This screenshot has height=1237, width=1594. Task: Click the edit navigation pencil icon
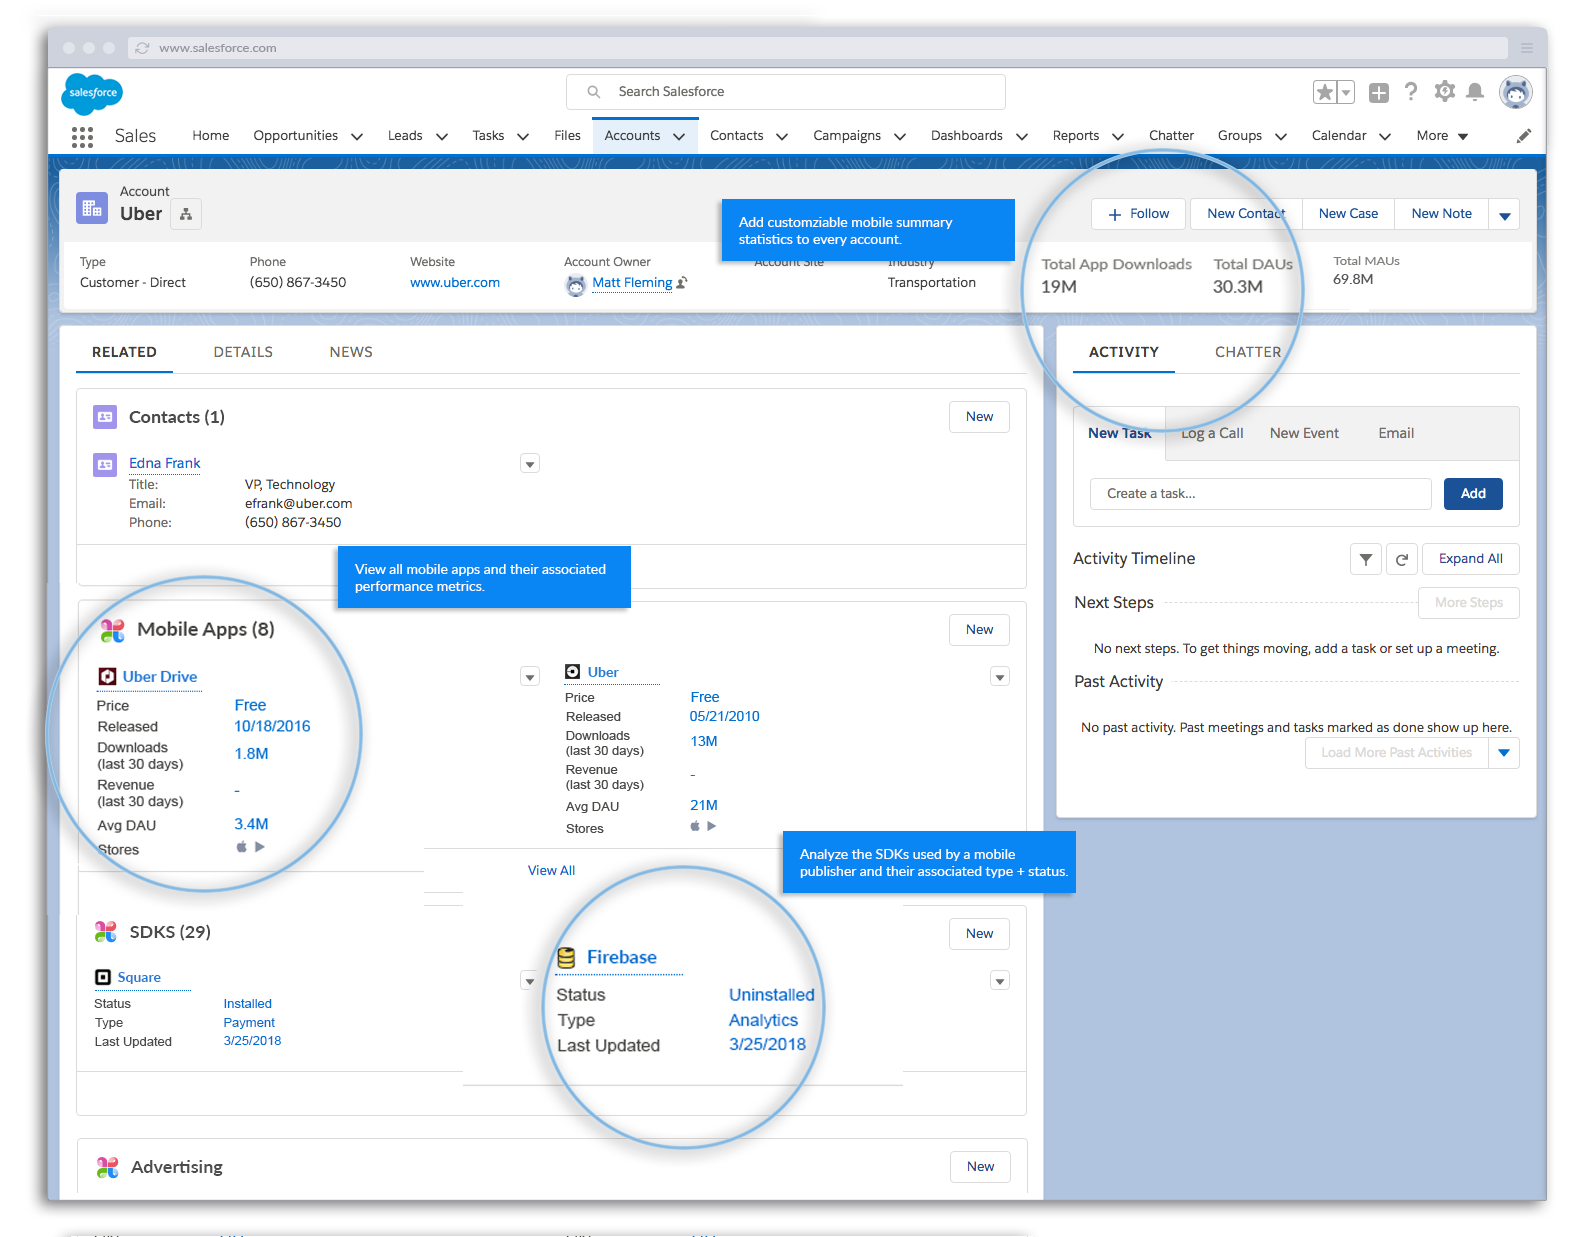click(x=1523, y=136)
